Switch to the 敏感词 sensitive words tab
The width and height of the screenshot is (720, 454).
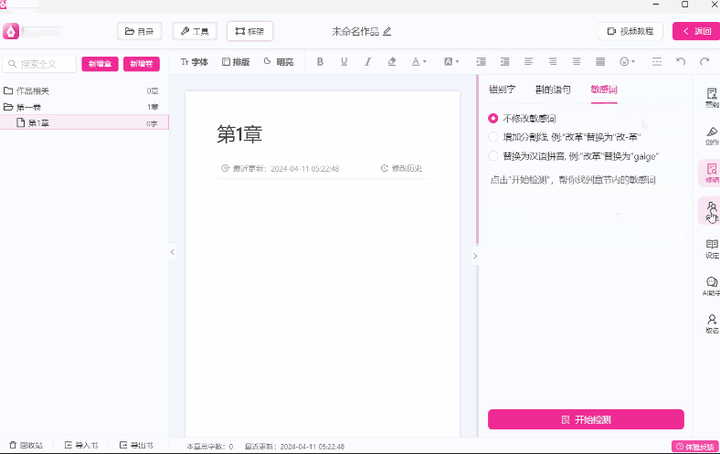(604, 90)
